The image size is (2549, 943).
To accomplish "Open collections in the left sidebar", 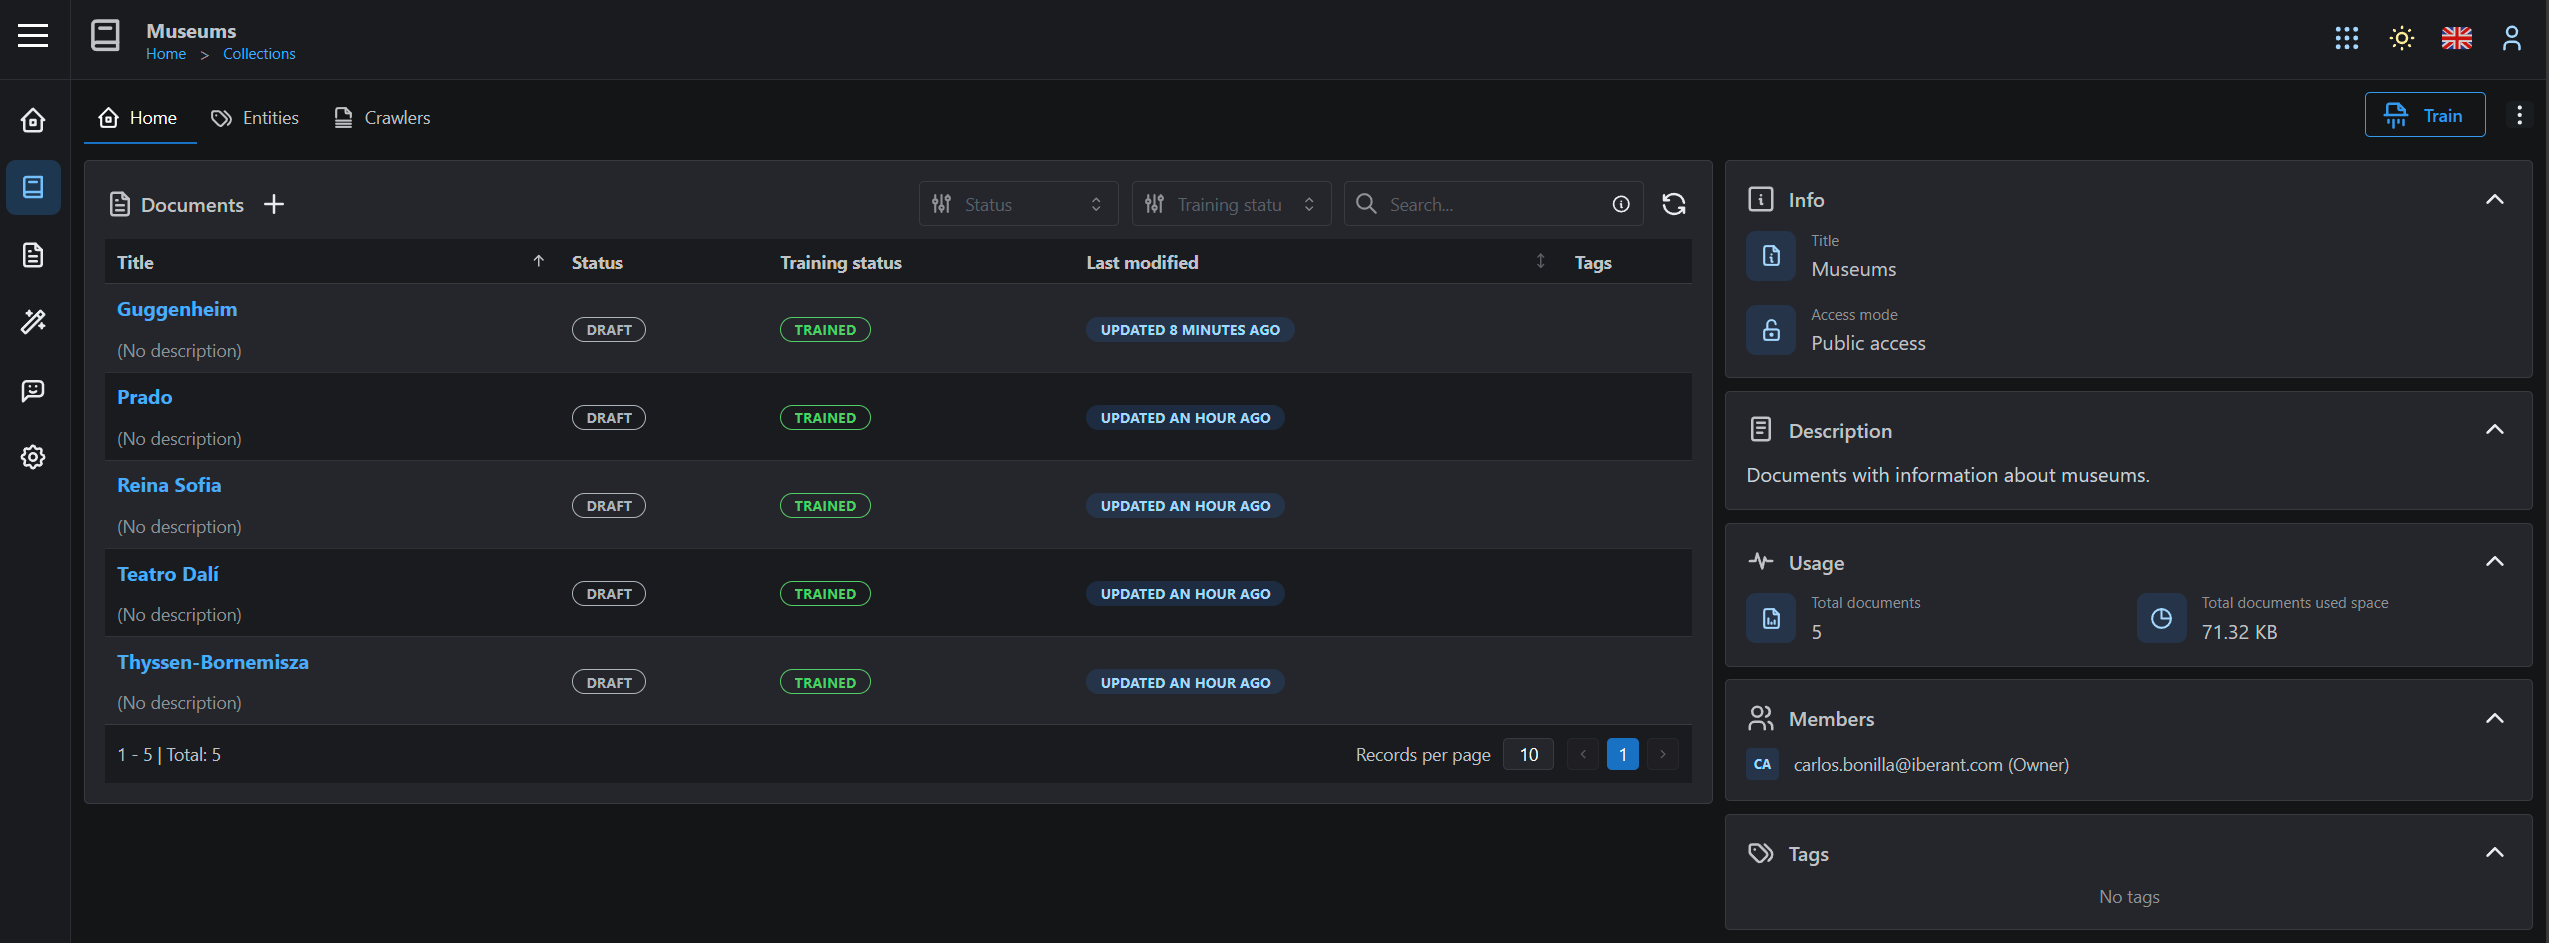I will (33, 187).
